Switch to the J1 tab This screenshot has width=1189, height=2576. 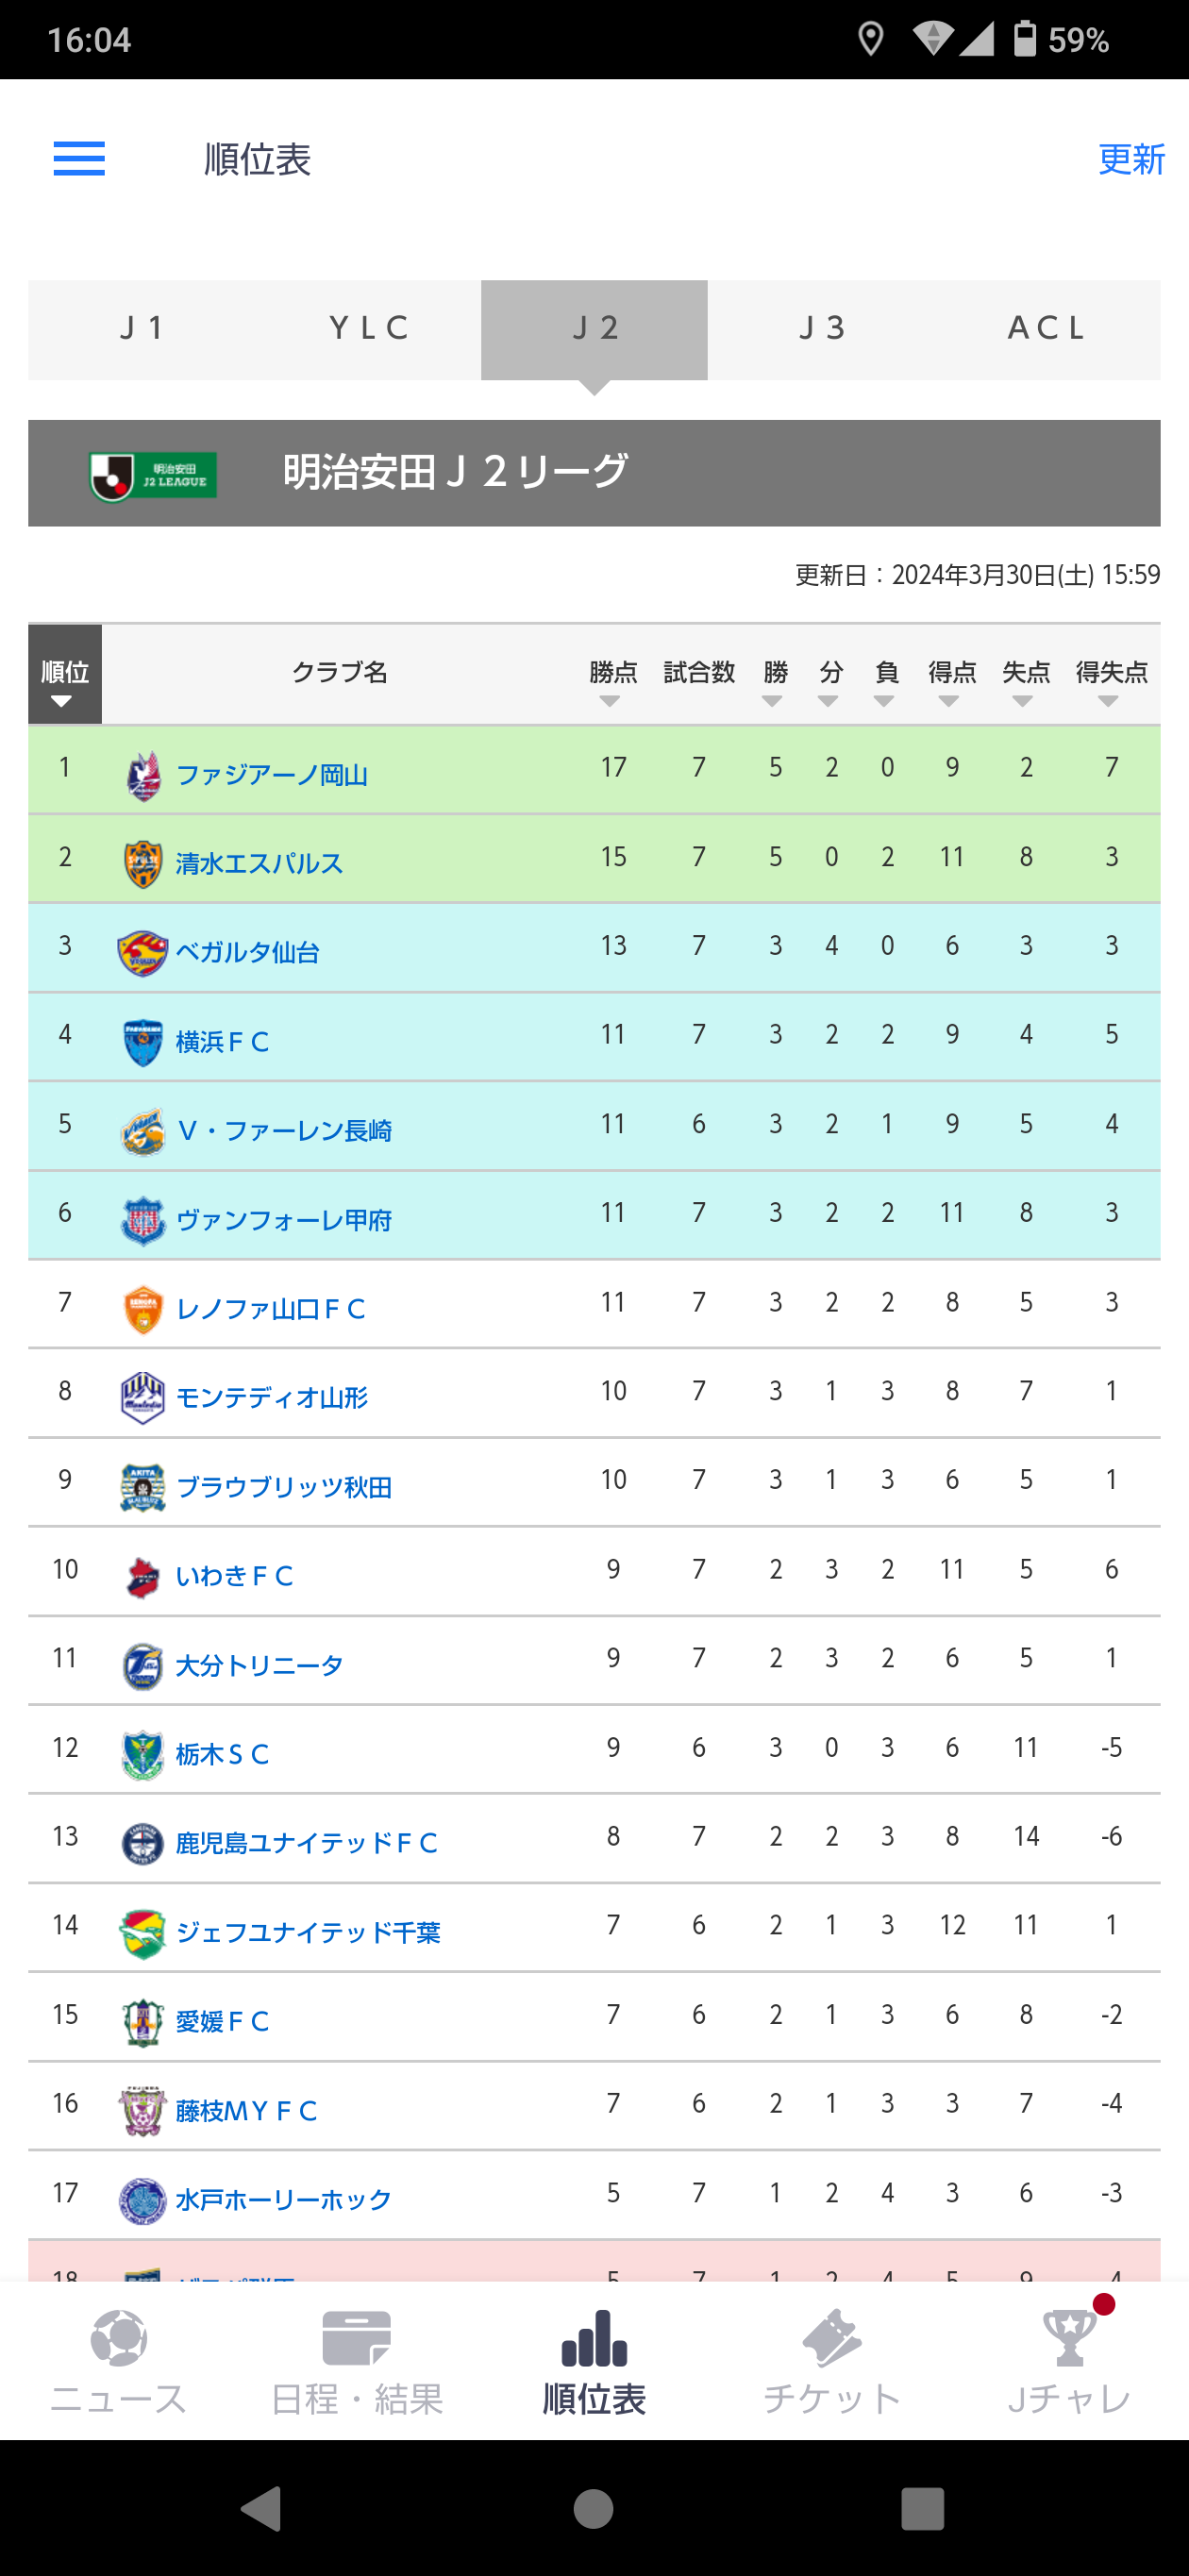(142, 329)
